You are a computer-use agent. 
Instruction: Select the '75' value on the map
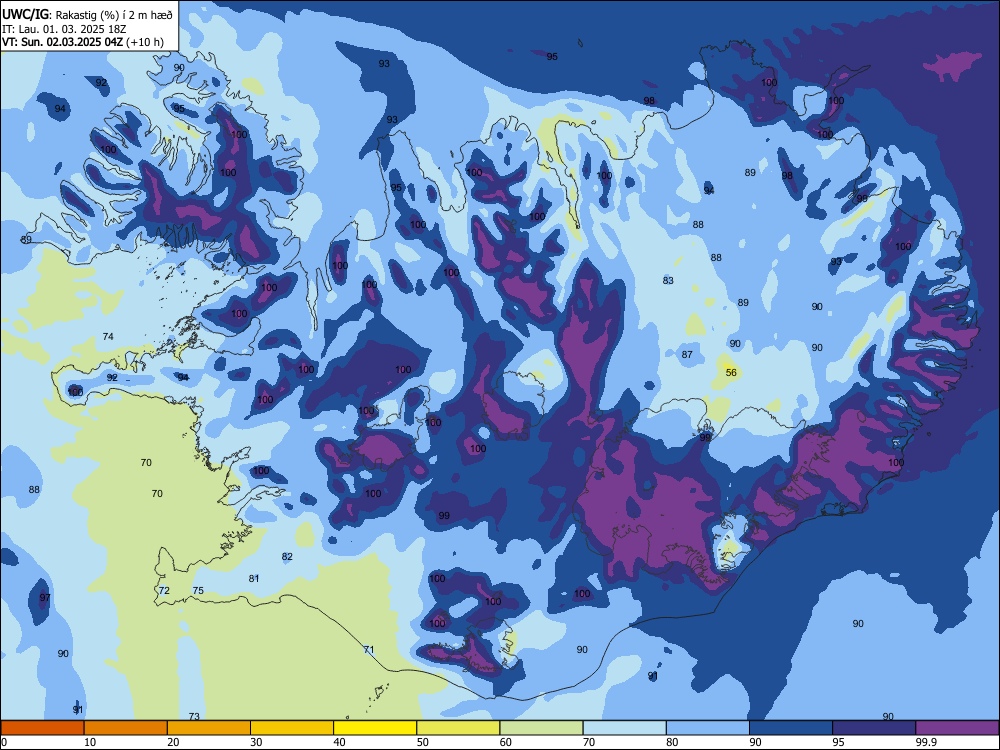coord(198,591)
